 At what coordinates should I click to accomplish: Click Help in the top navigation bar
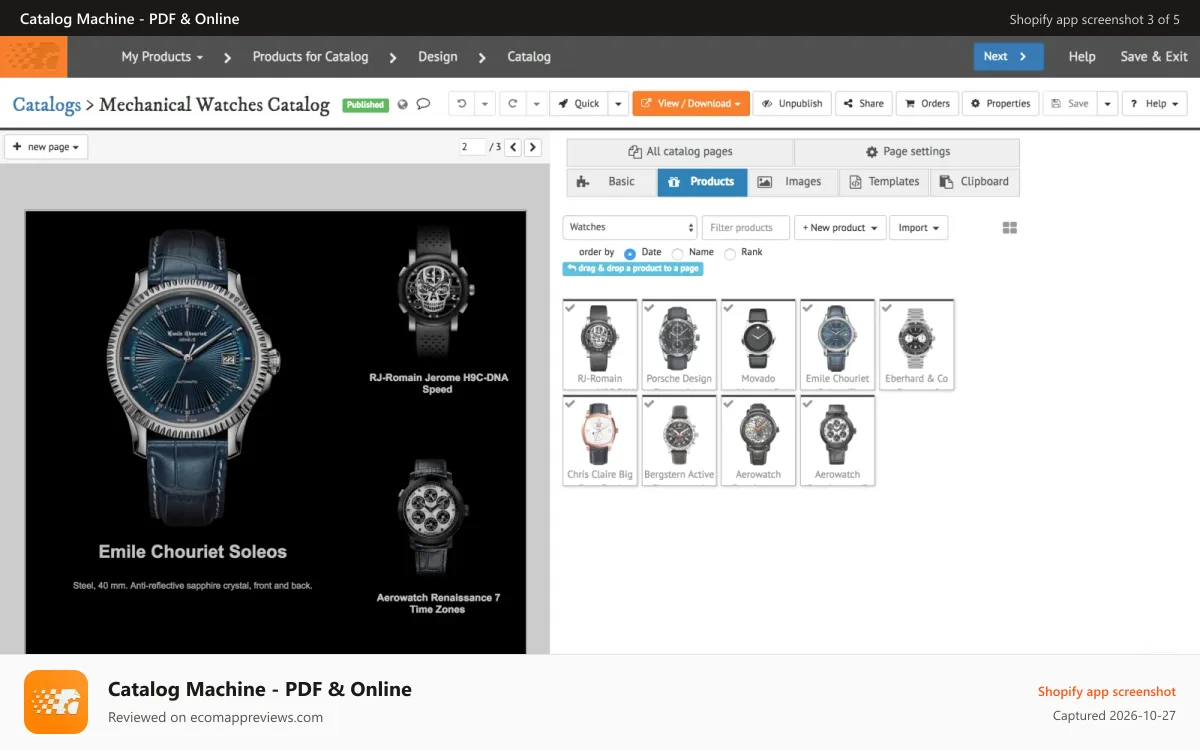[x=1082, y=57]
